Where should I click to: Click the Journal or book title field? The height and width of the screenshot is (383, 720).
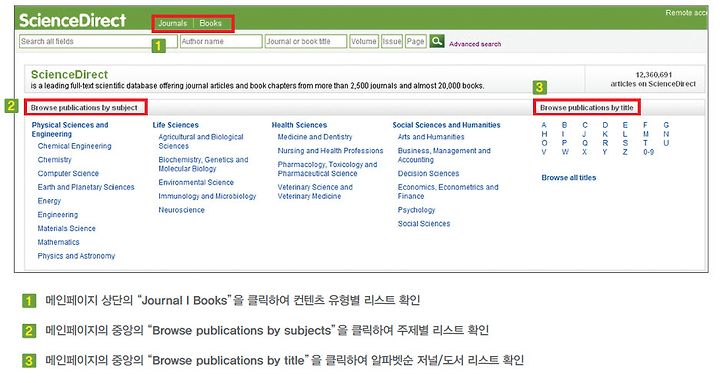coord(305,41)
